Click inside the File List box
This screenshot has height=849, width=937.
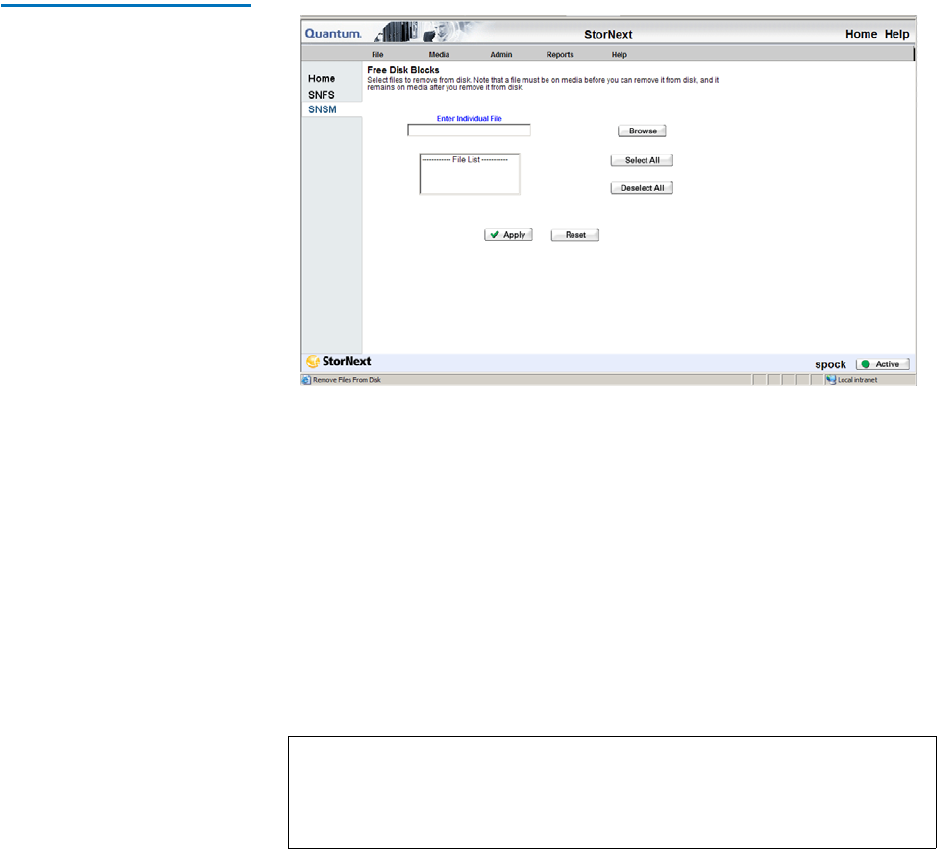[x=470, y=174]
